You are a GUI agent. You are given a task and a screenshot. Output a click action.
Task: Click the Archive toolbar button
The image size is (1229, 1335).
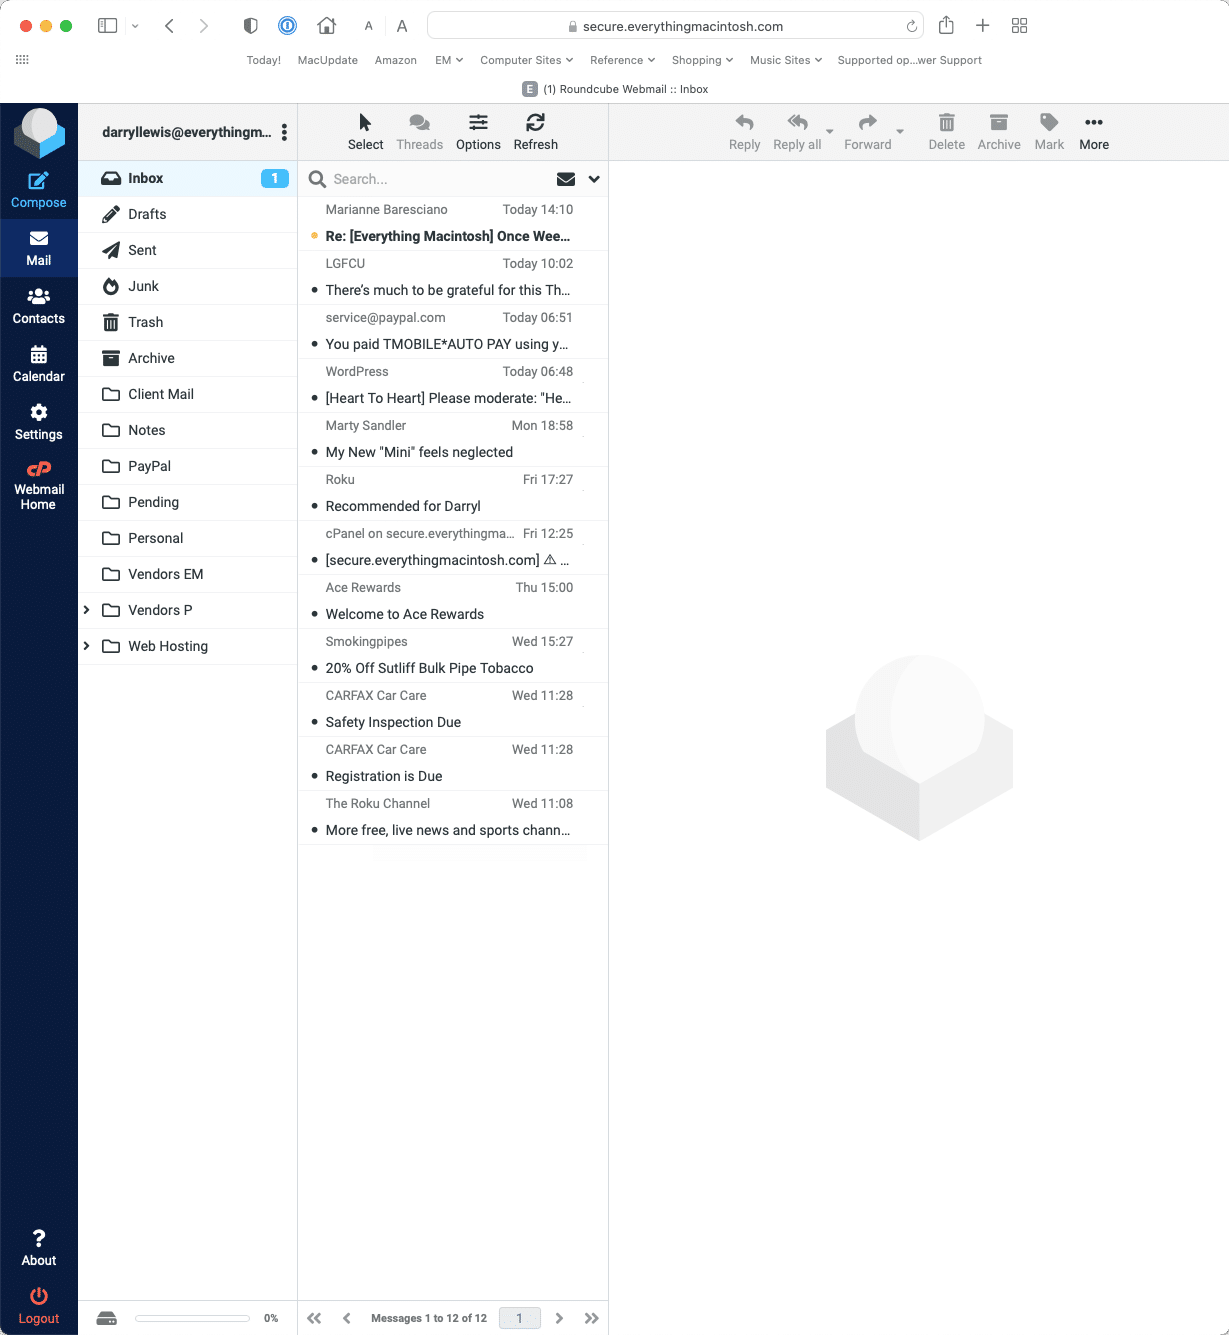tap(999, 132)
